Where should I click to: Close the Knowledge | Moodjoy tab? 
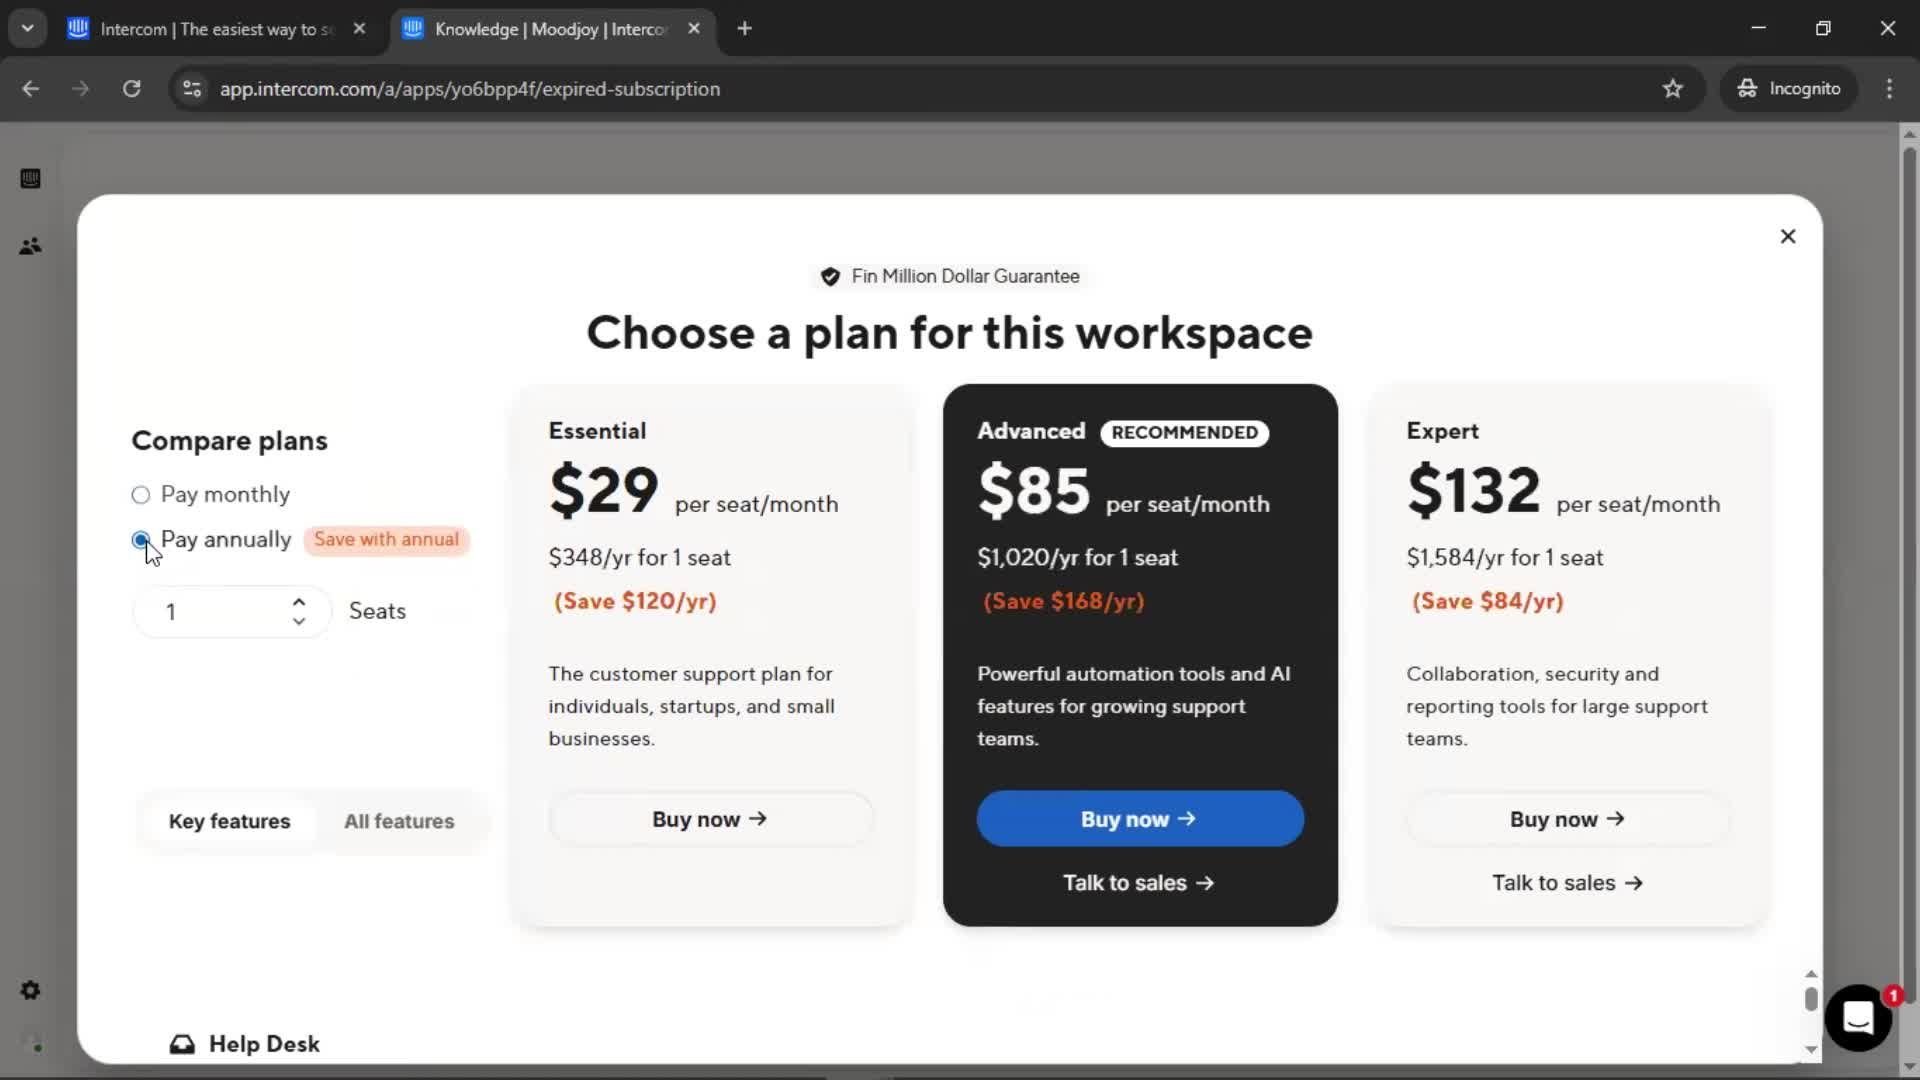694,29
